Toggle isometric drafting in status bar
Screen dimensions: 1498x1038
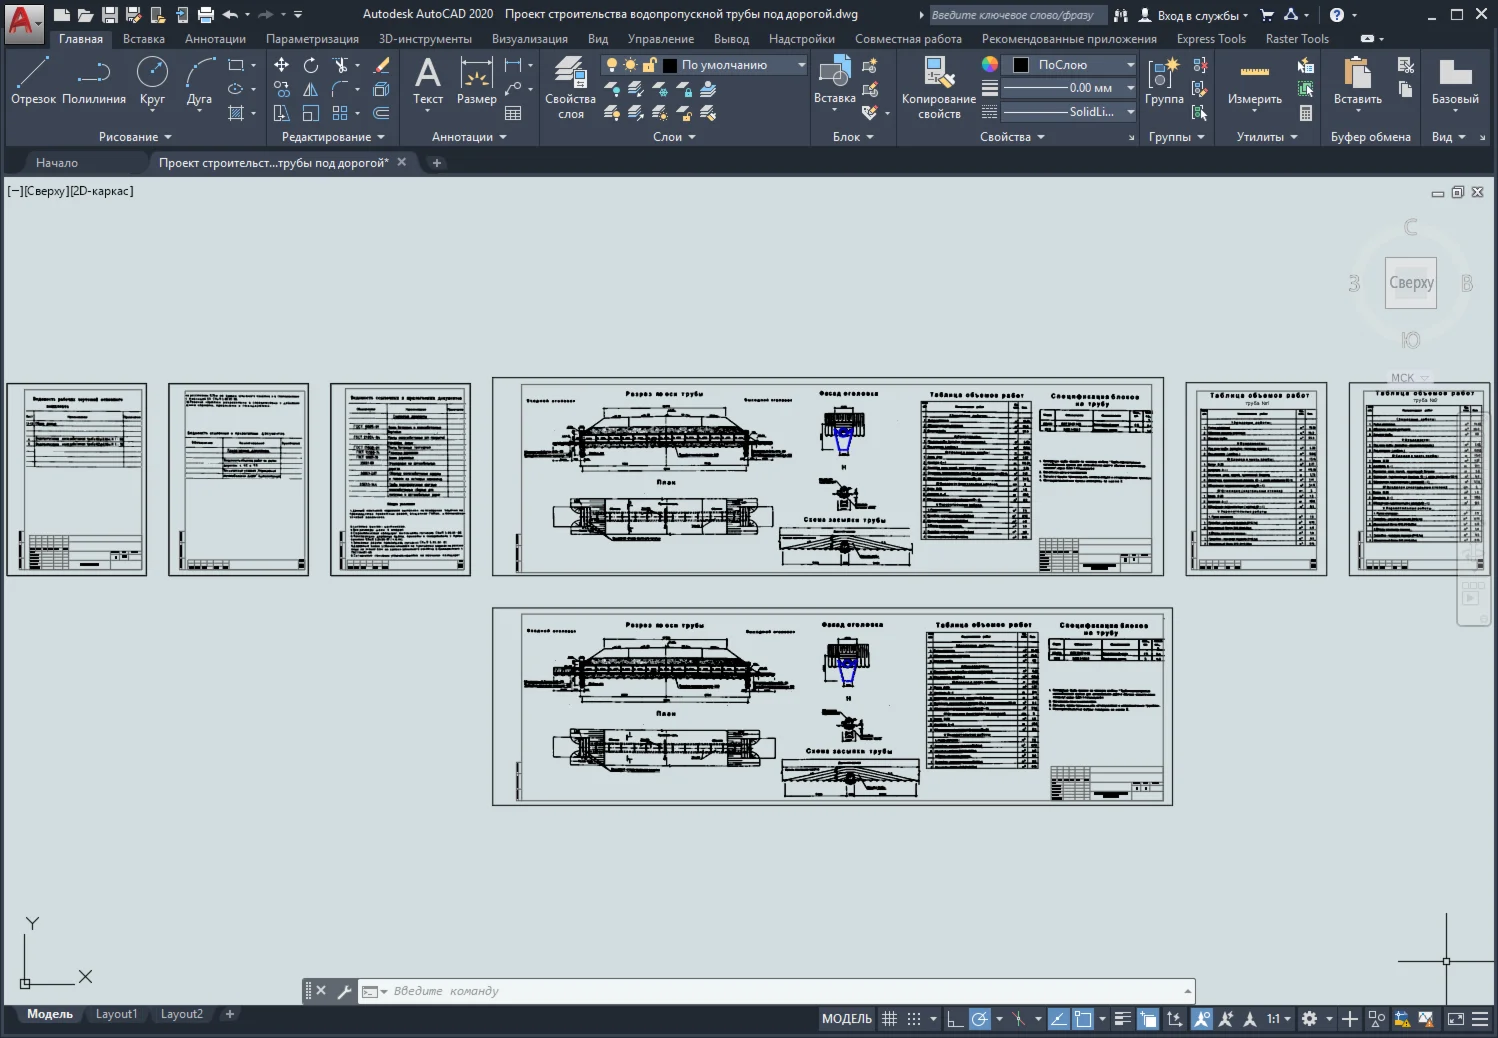tap(1018, 1019)
